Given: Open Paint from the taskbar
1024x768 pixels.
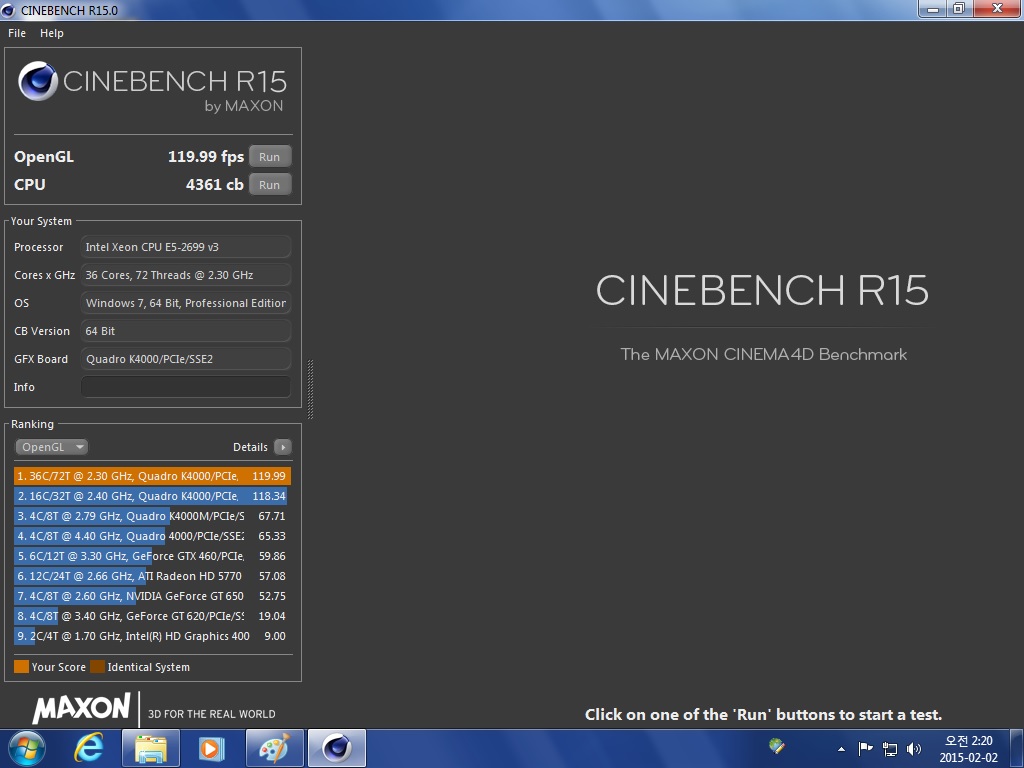Looking at the screenshot, I should pyautogui.click(x=274, y=748).
